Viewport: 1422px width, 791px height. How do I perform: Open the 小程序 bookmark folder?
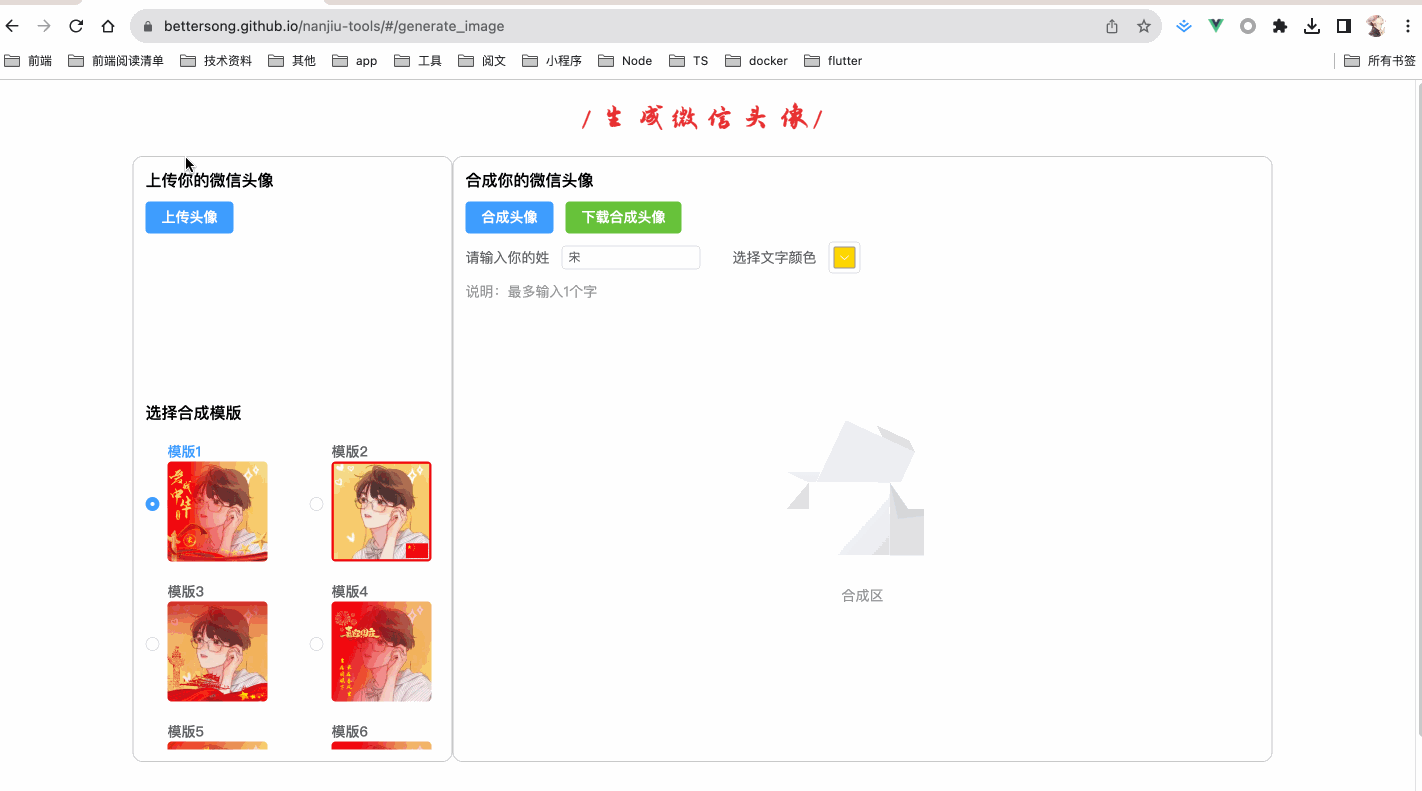click(552, 61)
